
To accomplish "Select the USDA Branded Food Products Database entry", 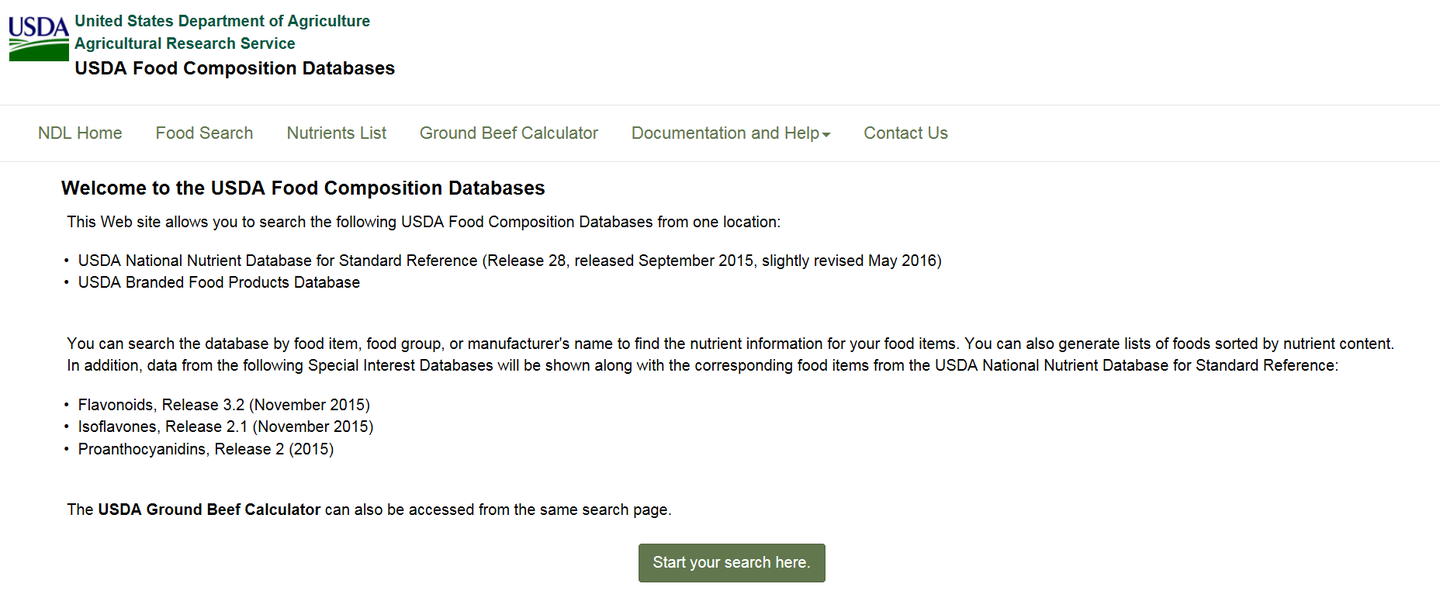I will tap(219, 282).
